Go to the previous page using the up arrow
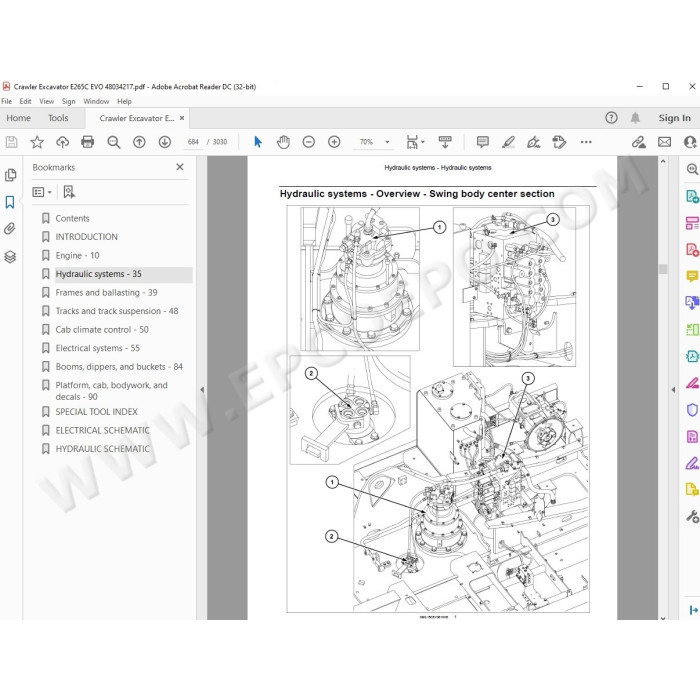 139,142
